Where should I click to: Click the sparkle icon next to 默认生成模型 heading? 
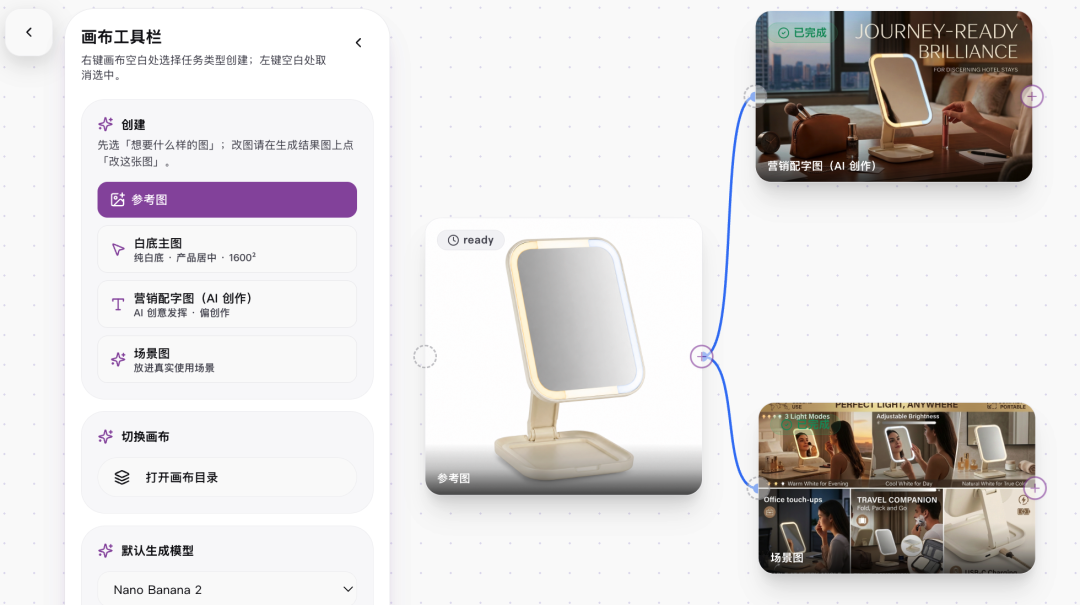[105, 551]
